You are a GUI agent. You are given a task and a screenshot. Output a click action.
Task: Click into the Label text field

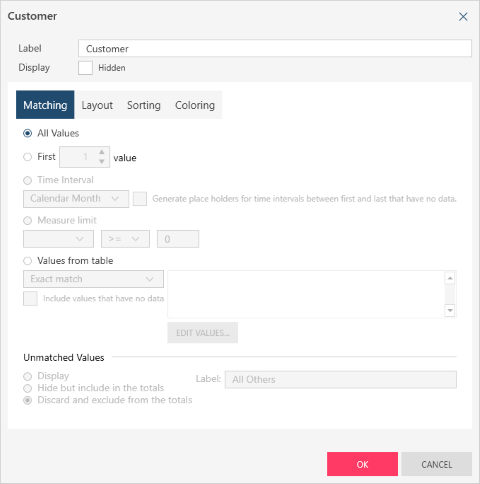click(x=275, y=48)
